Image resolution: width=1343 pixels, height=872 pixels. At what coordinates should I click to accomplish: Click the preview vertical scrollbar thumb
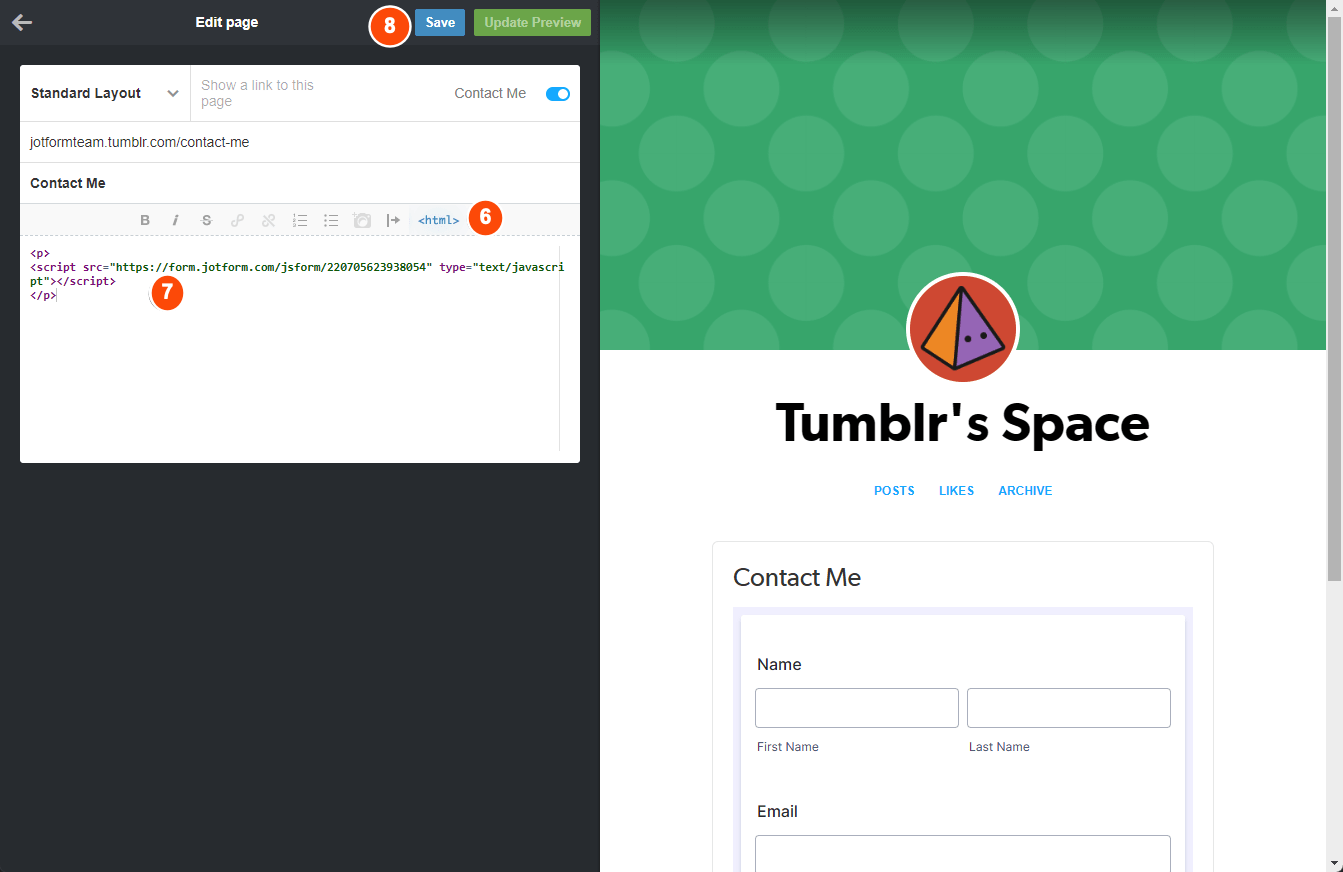1334,298
